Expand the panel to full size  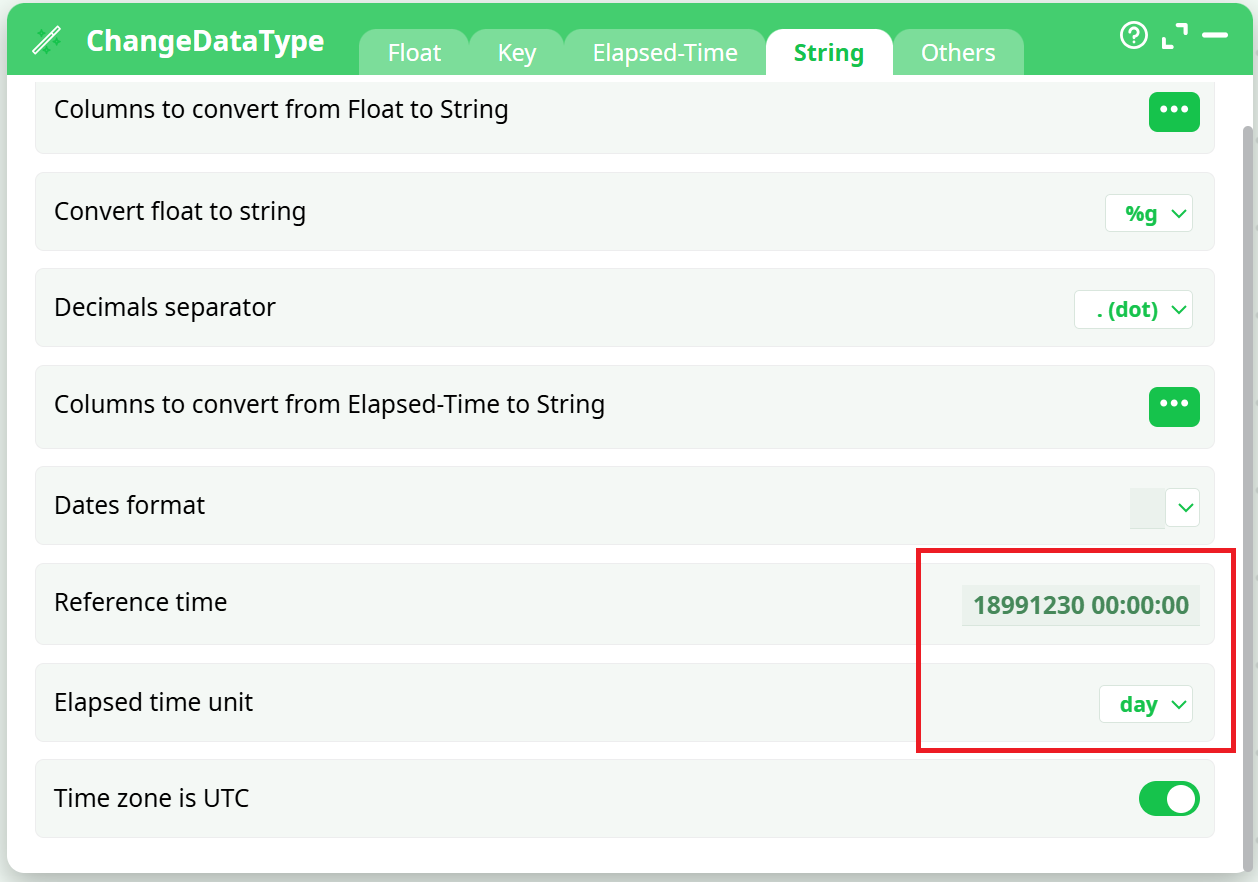click(x=1174, y=37)
